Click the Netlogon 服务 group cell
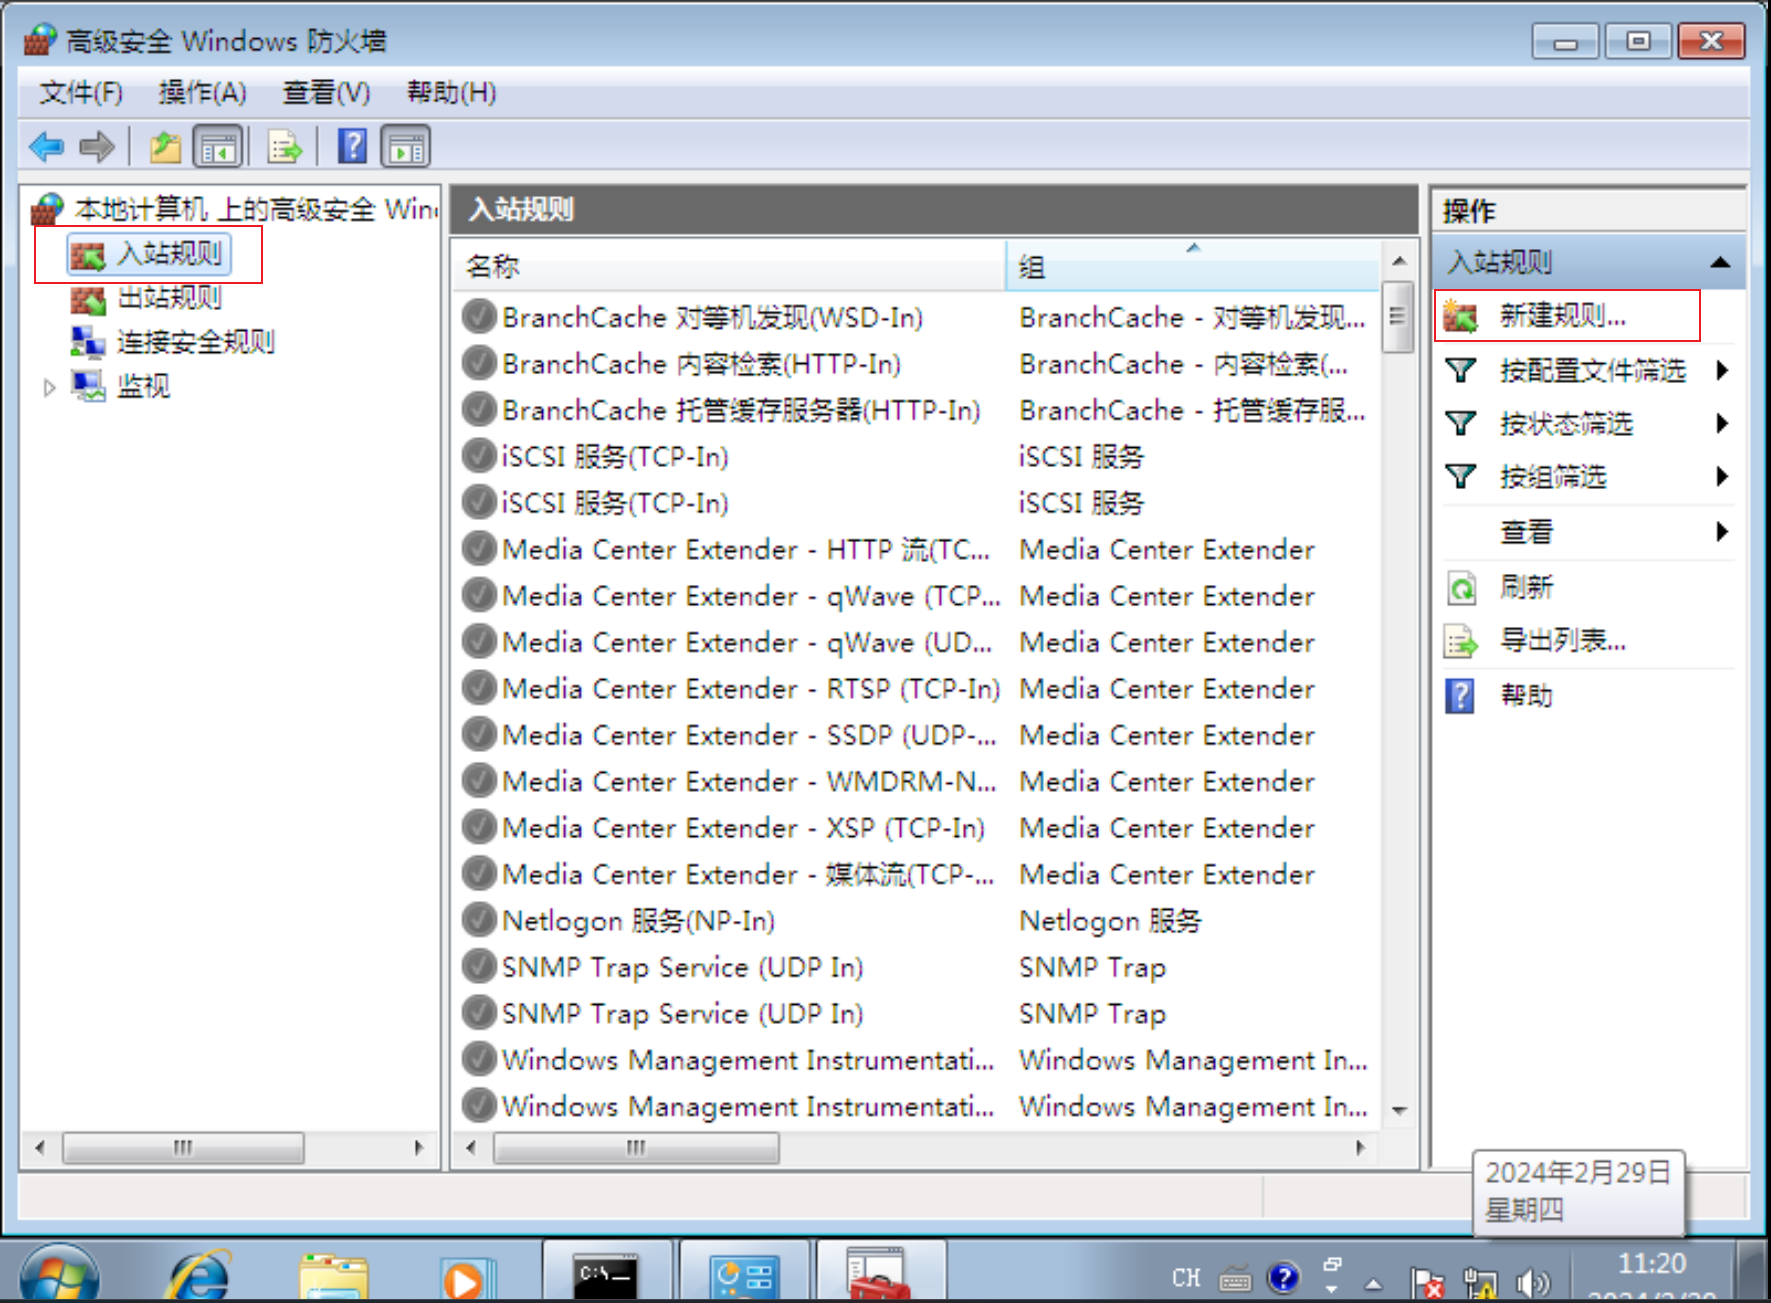The width and height of the screenshot is (1771, 1303). pyautogui.click(x=1109, y=920)
